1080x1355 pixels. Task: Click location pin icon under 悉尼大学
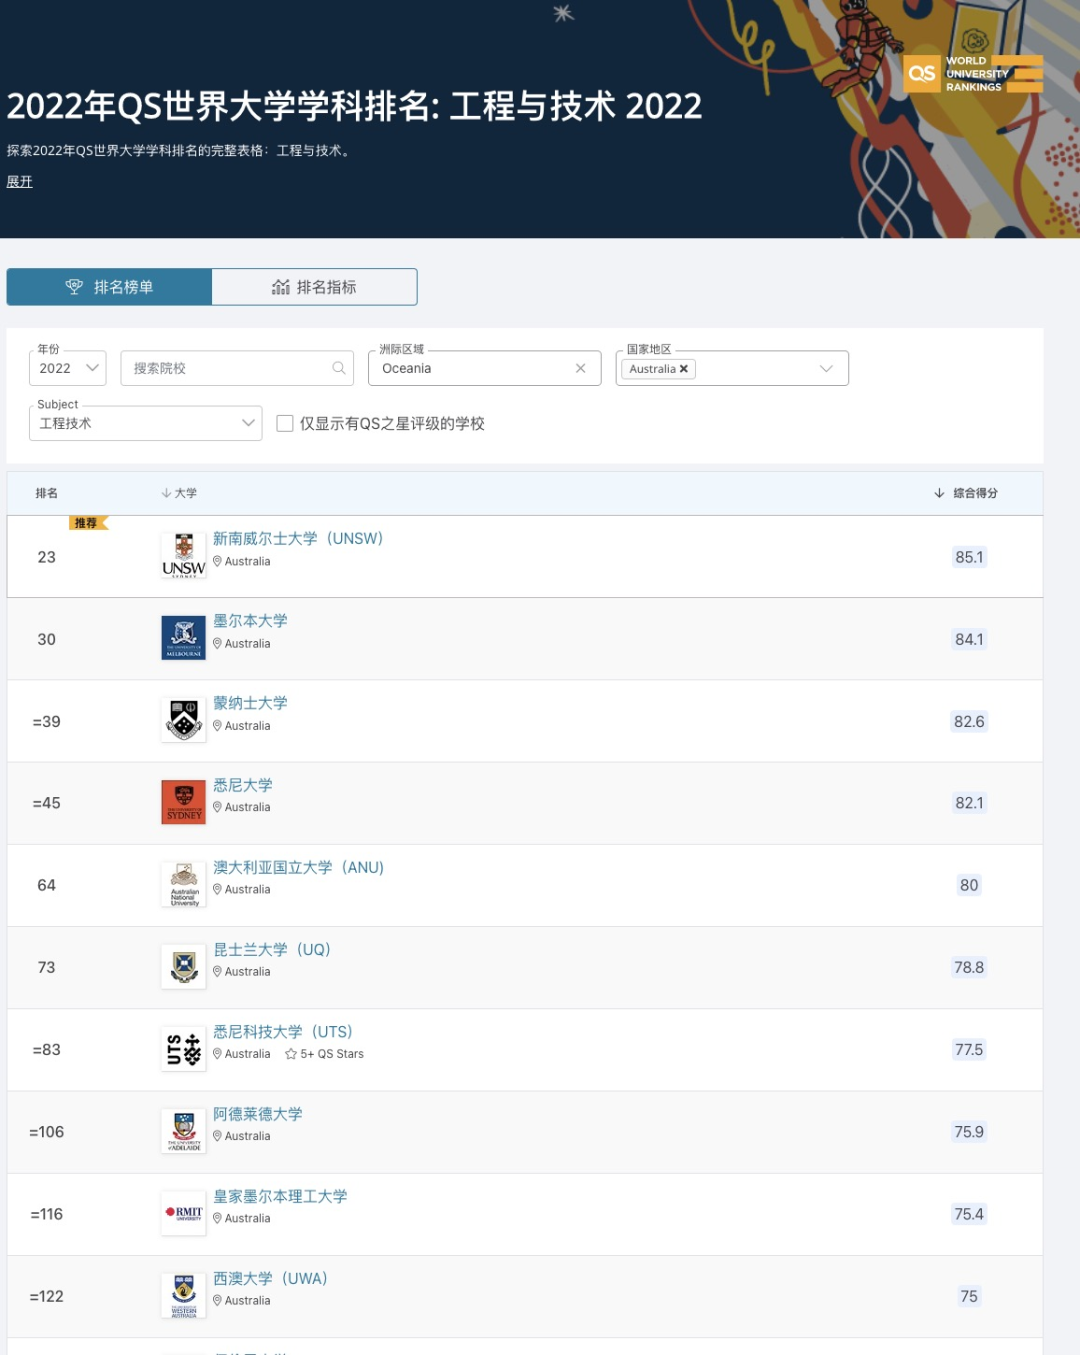[217, 807]
